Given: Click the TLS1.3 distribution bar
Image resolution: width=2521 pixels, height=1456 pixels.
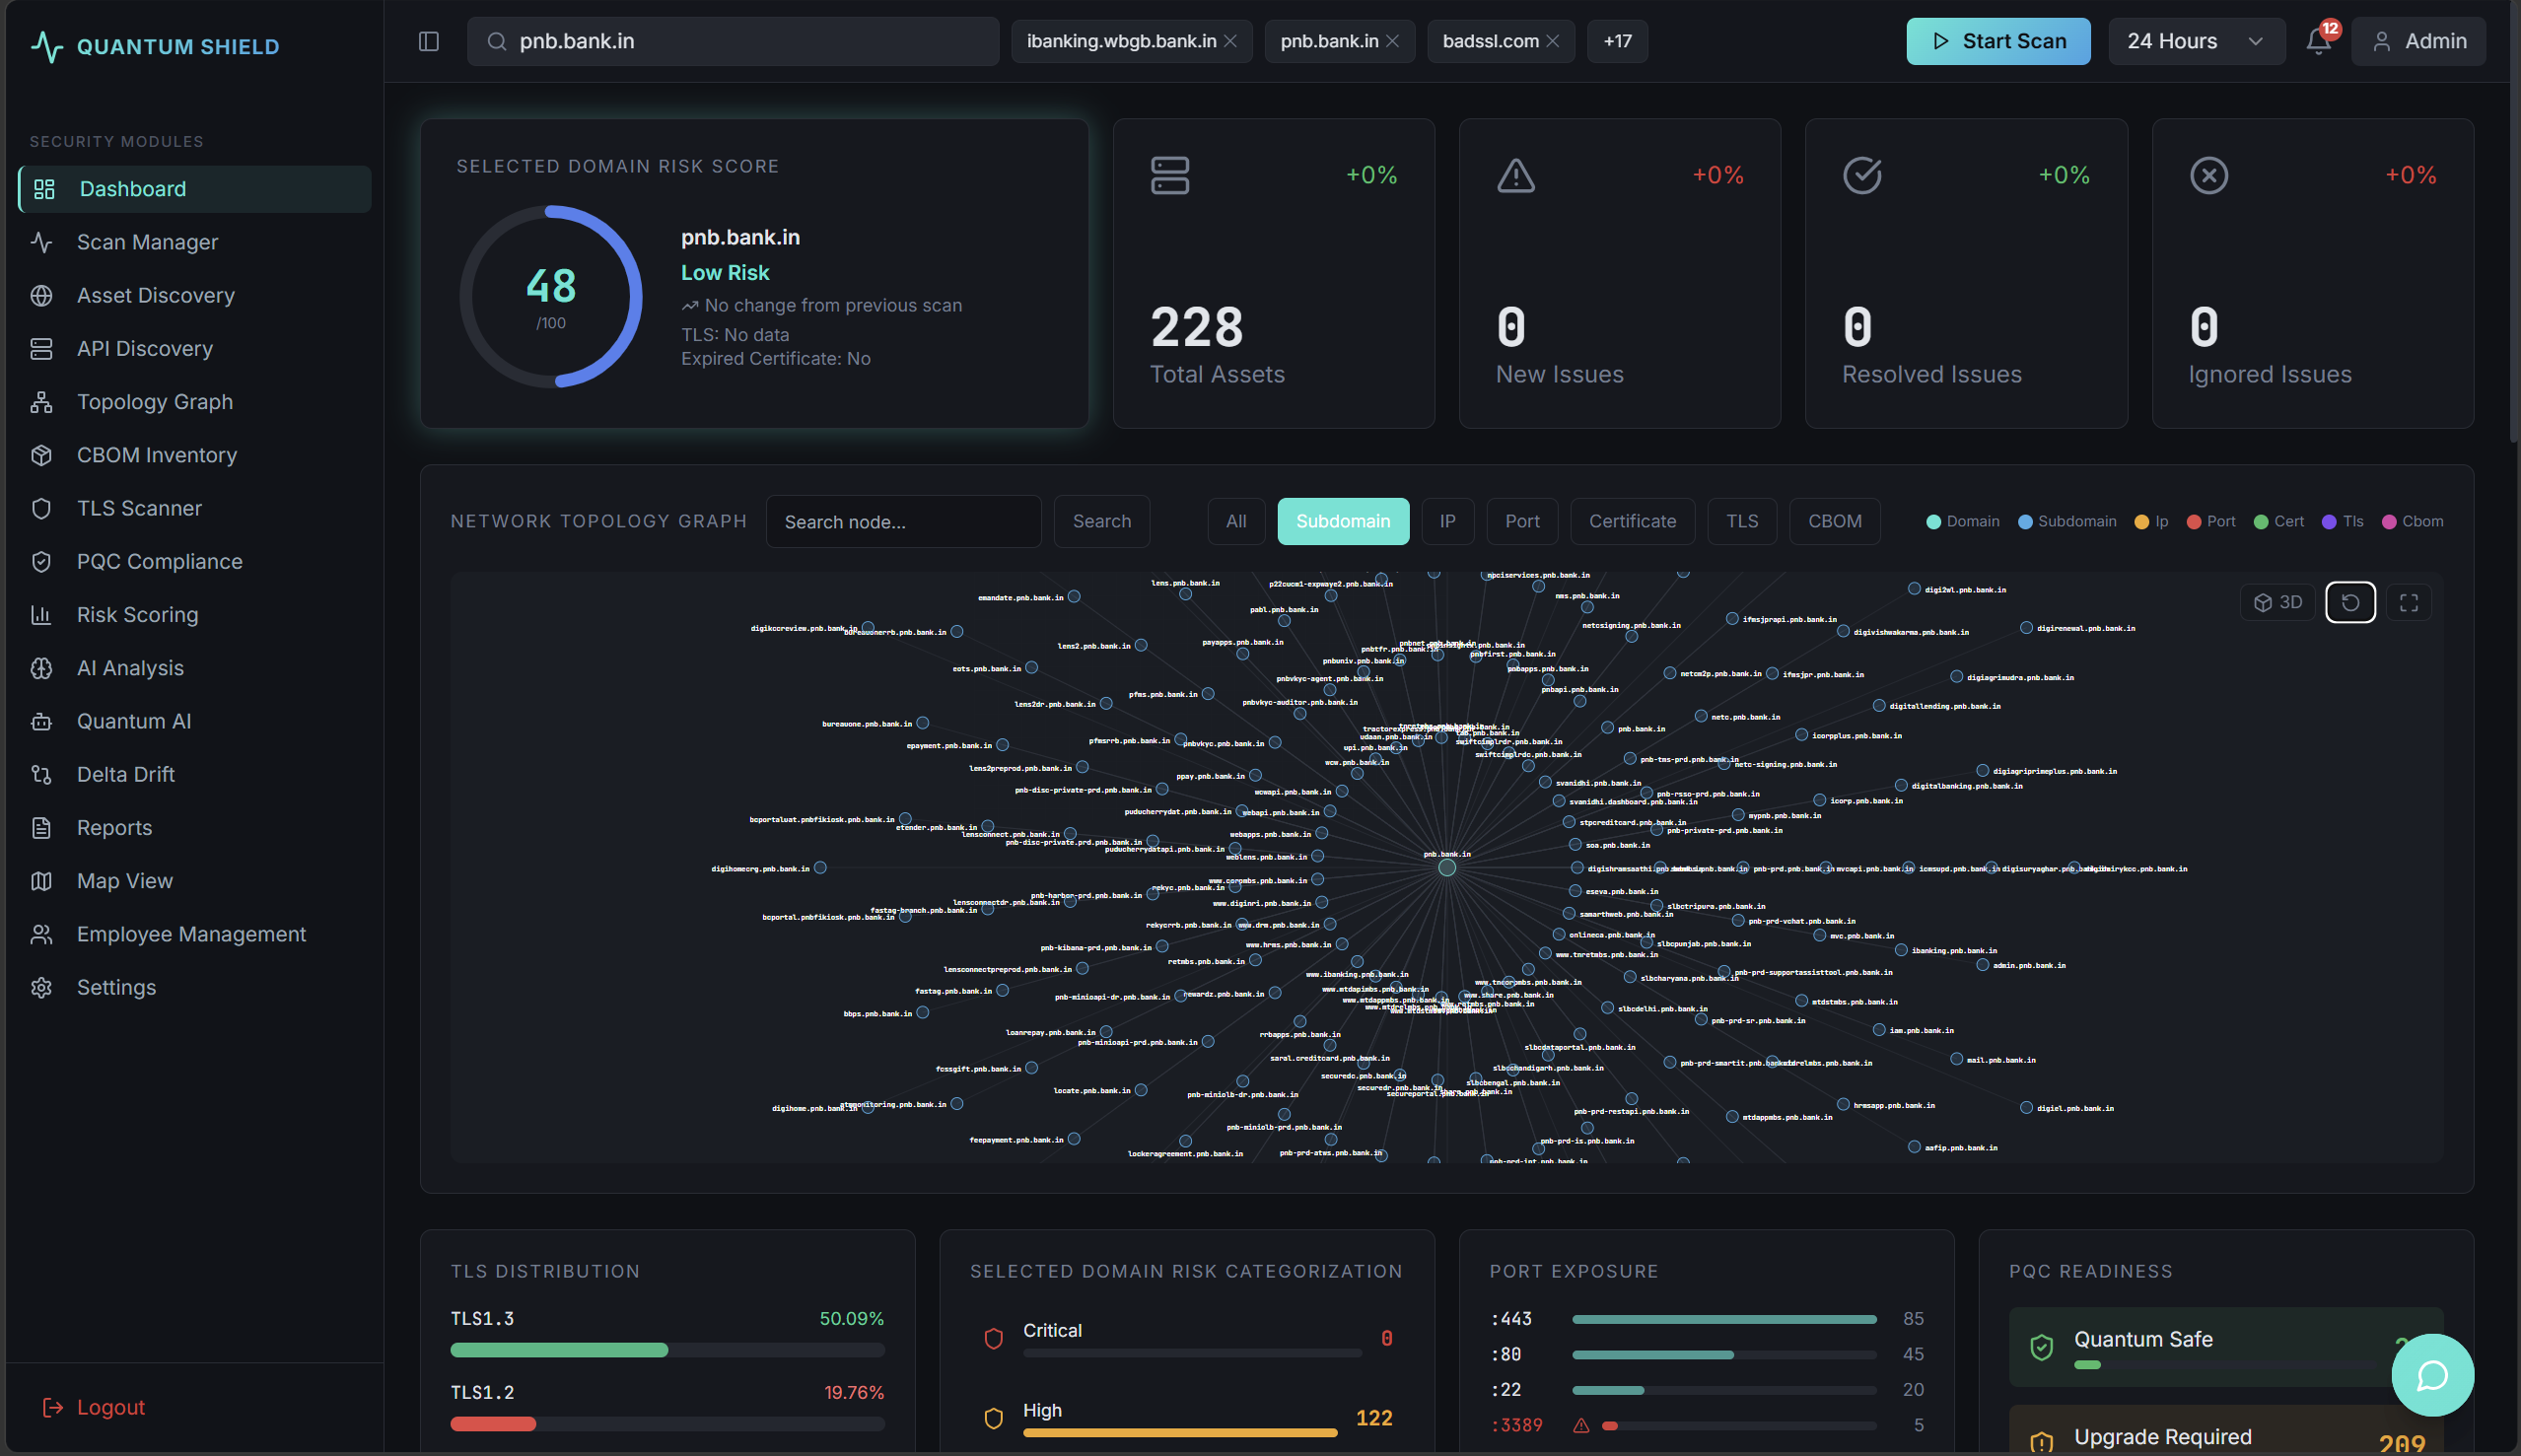Looking at the screenshot, I should (x=667, y=1350).
